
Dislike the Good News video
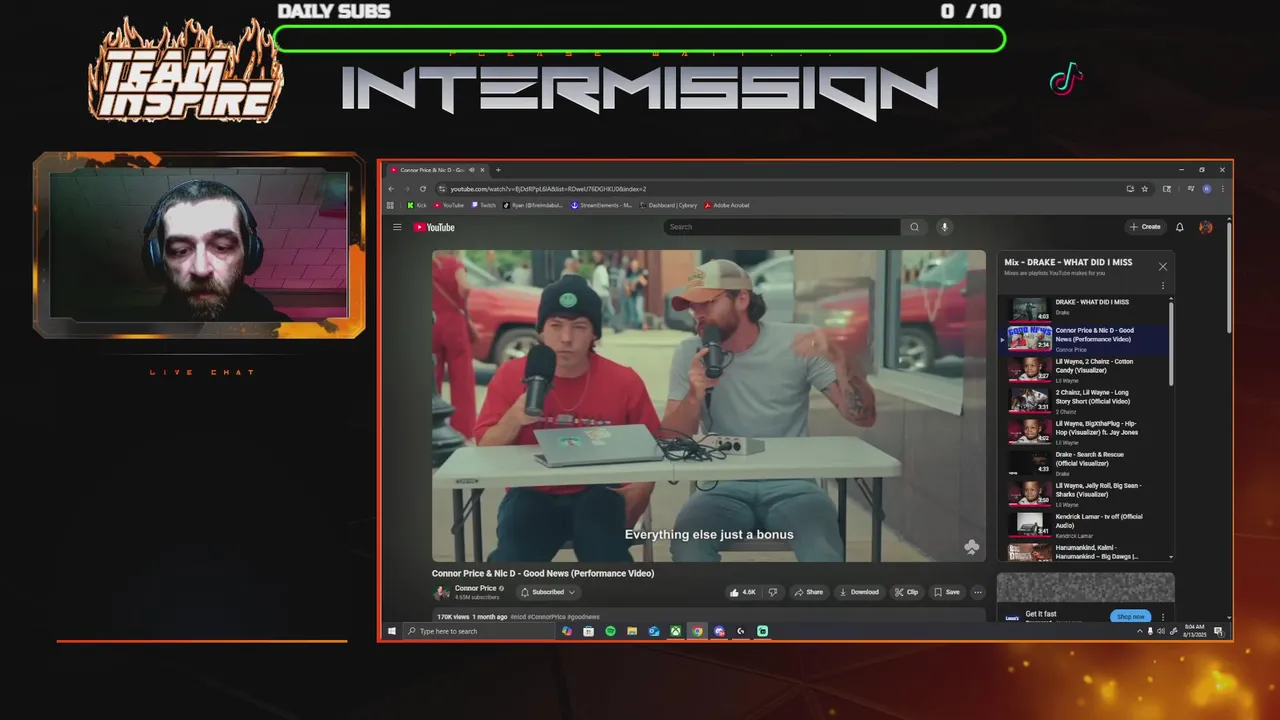coord(772,592)
